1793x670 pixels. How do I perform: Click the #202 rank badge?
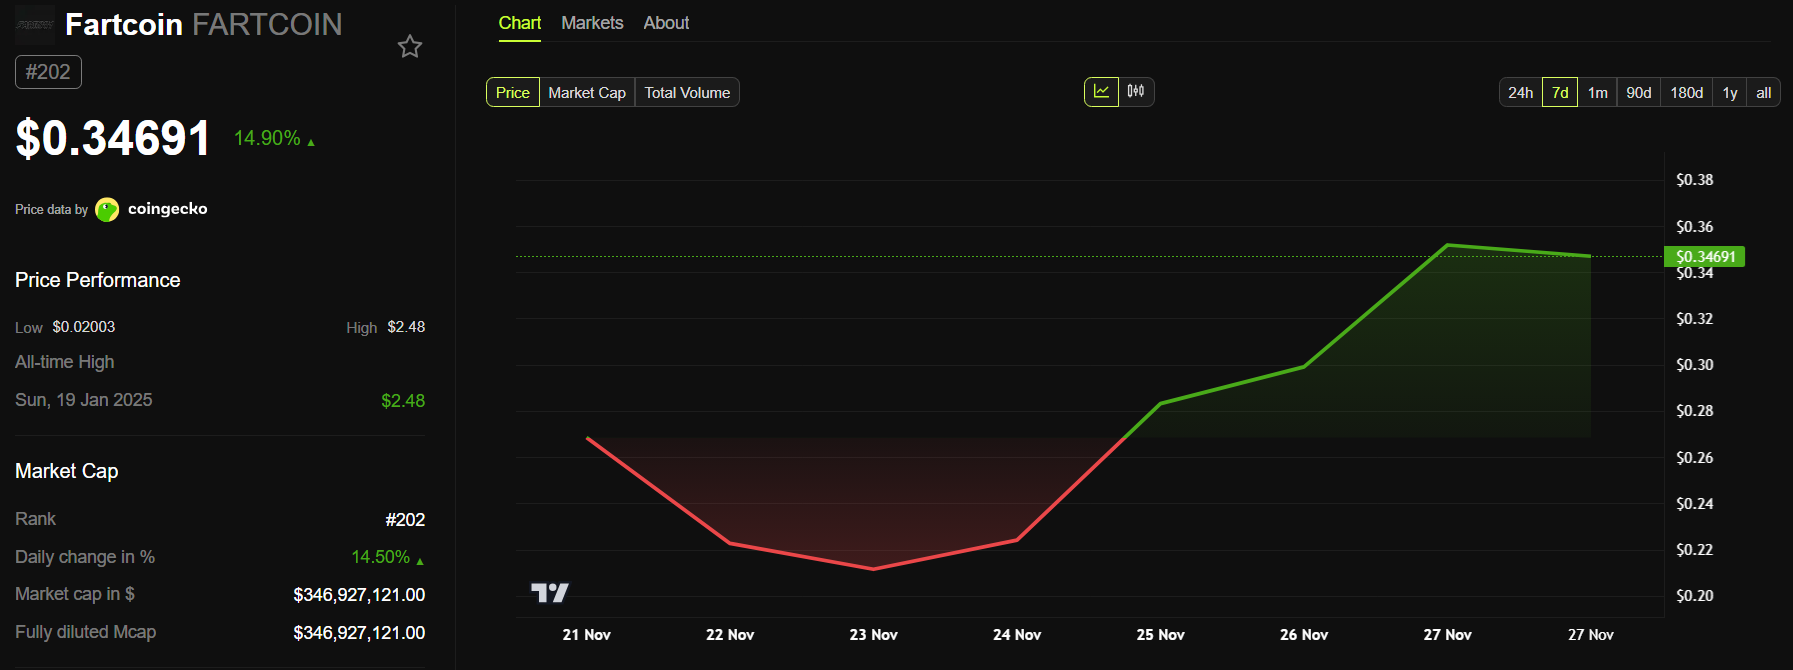coord(48,72)
